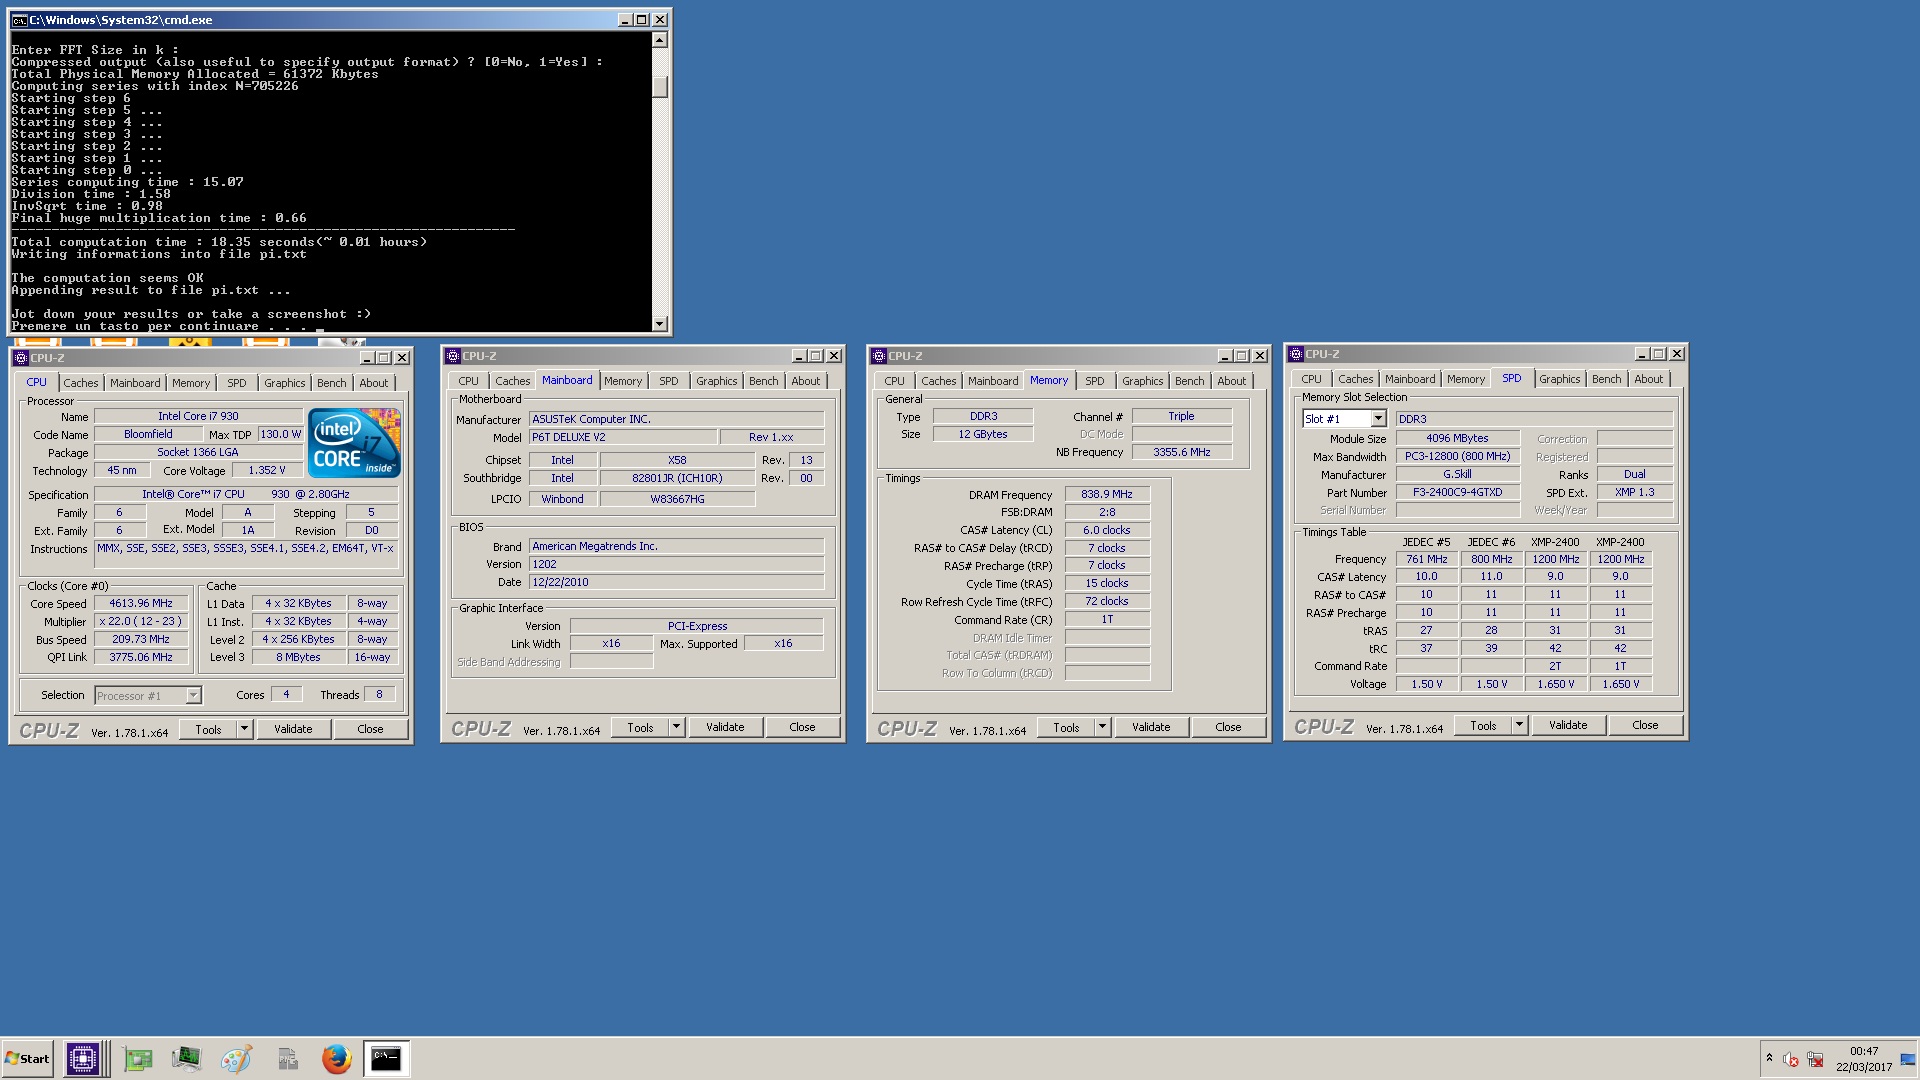This screenshot has height=1080, width=1920.
Task: Click the Tools button in the CPU window
Action: click(208, 729)
